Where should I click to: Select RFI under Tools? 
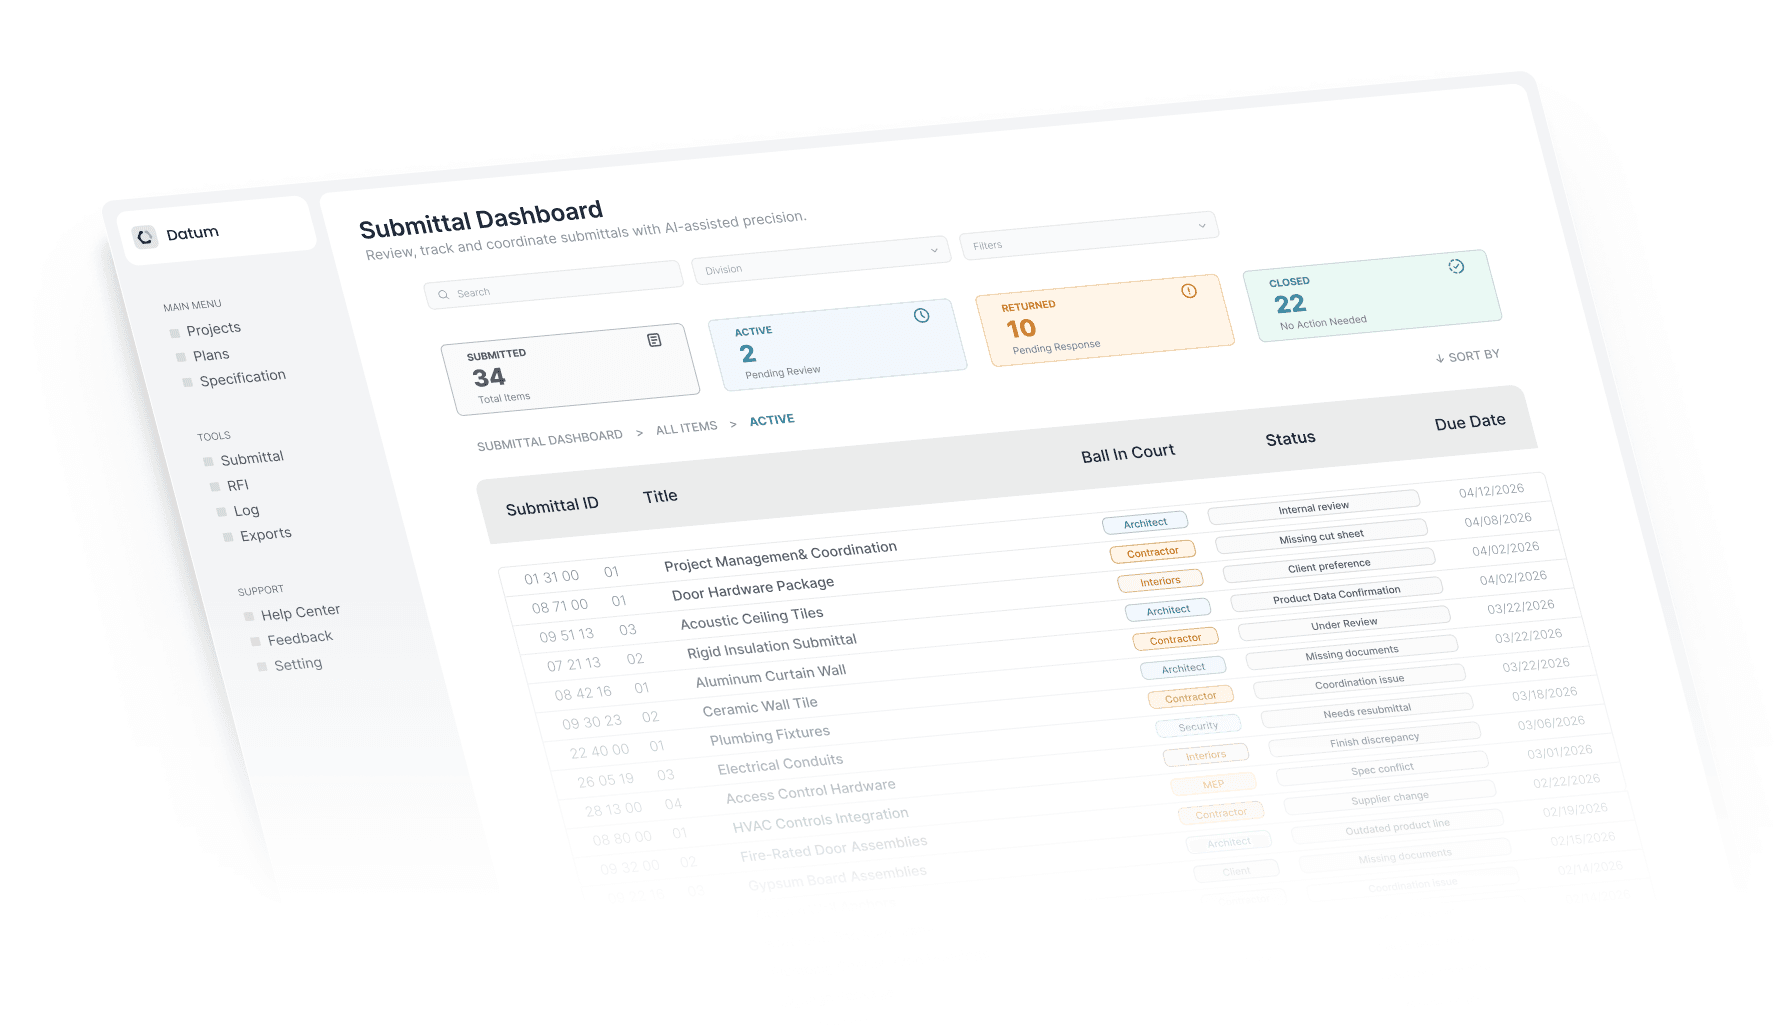coord(238,485)
